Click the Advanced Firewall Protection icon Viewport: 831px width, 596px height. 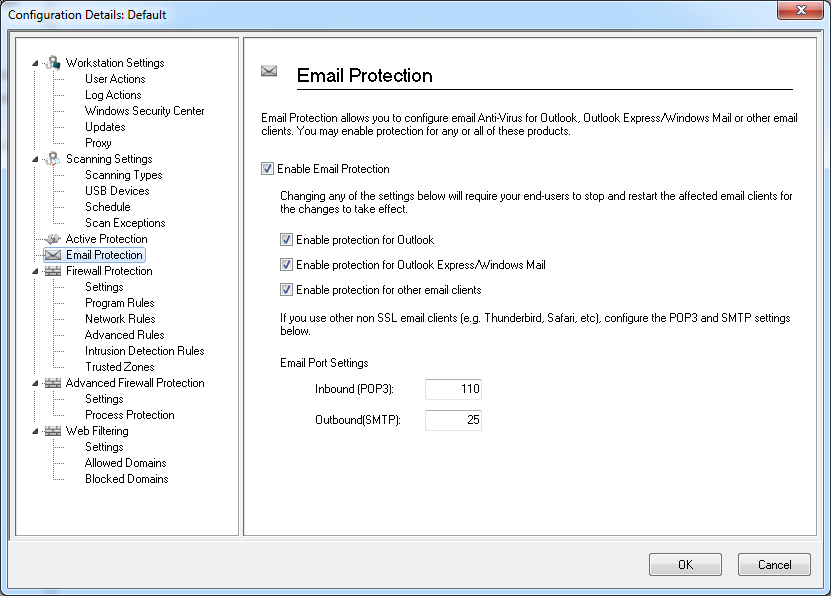pos(53,383)
